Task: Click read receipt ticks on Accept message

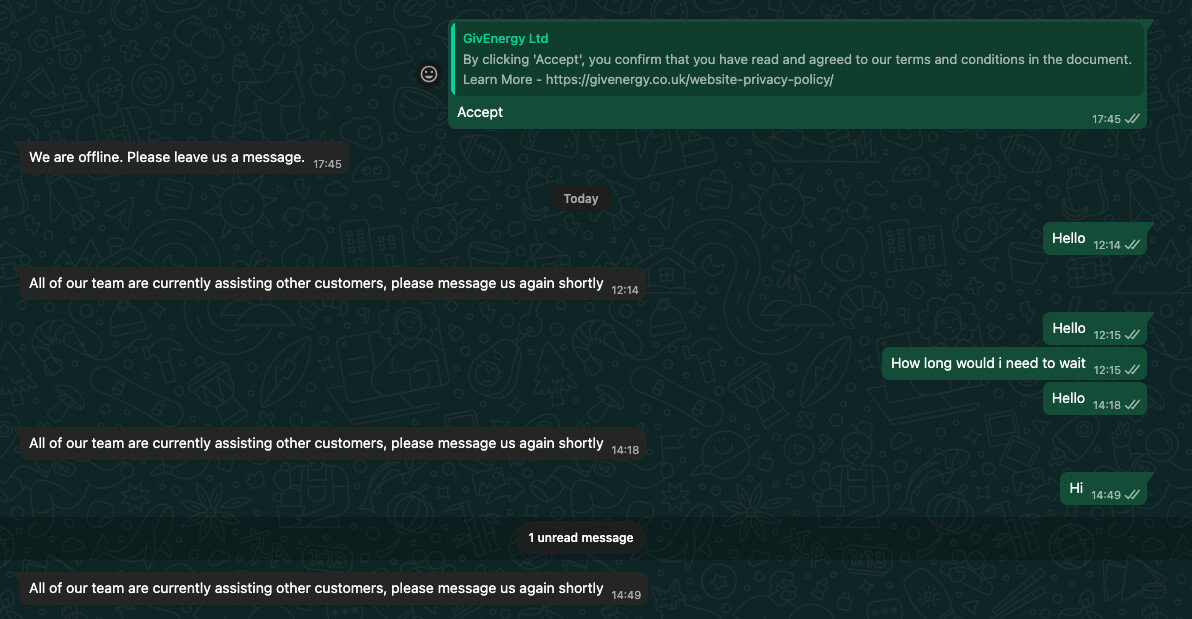Action: click(1133, 119)
